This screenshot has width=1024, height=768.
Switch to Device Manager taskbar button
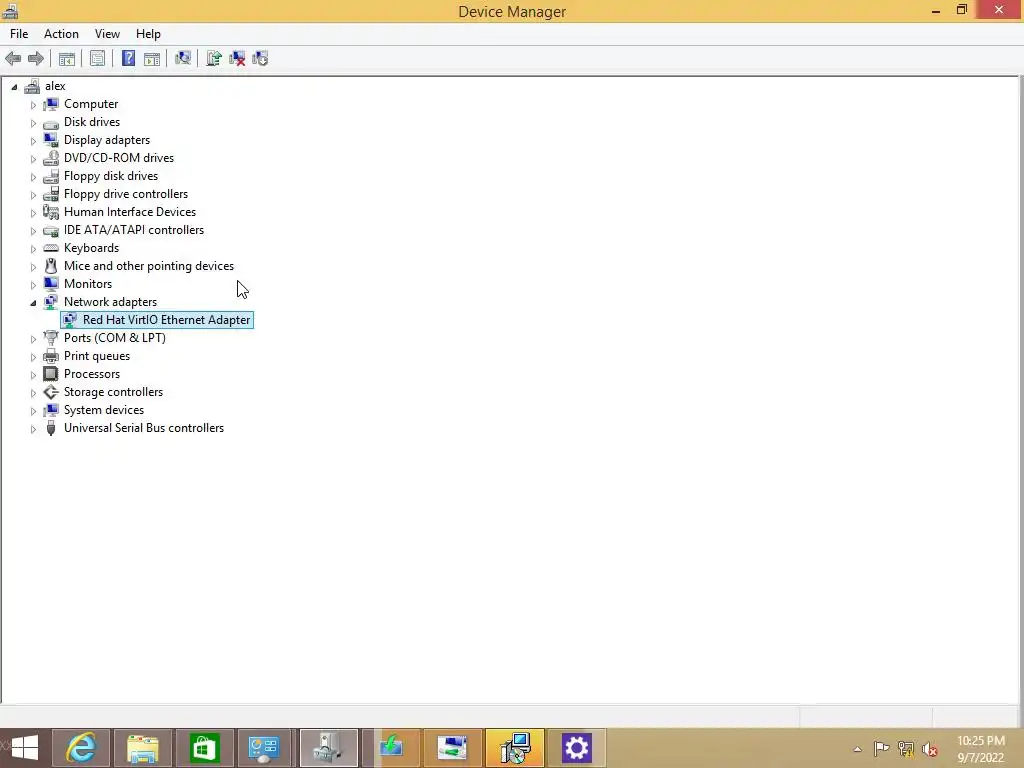pyautogui.click(x=328, y=748)
